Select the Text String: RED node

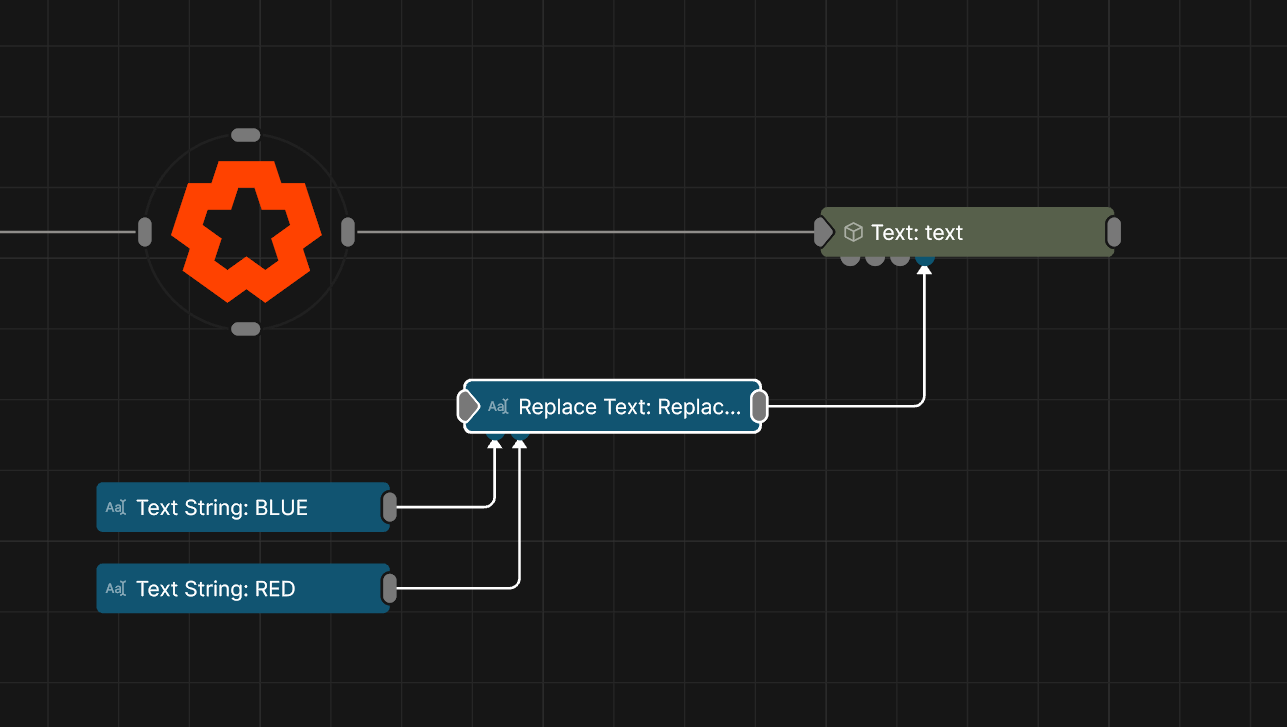(216, 589)
